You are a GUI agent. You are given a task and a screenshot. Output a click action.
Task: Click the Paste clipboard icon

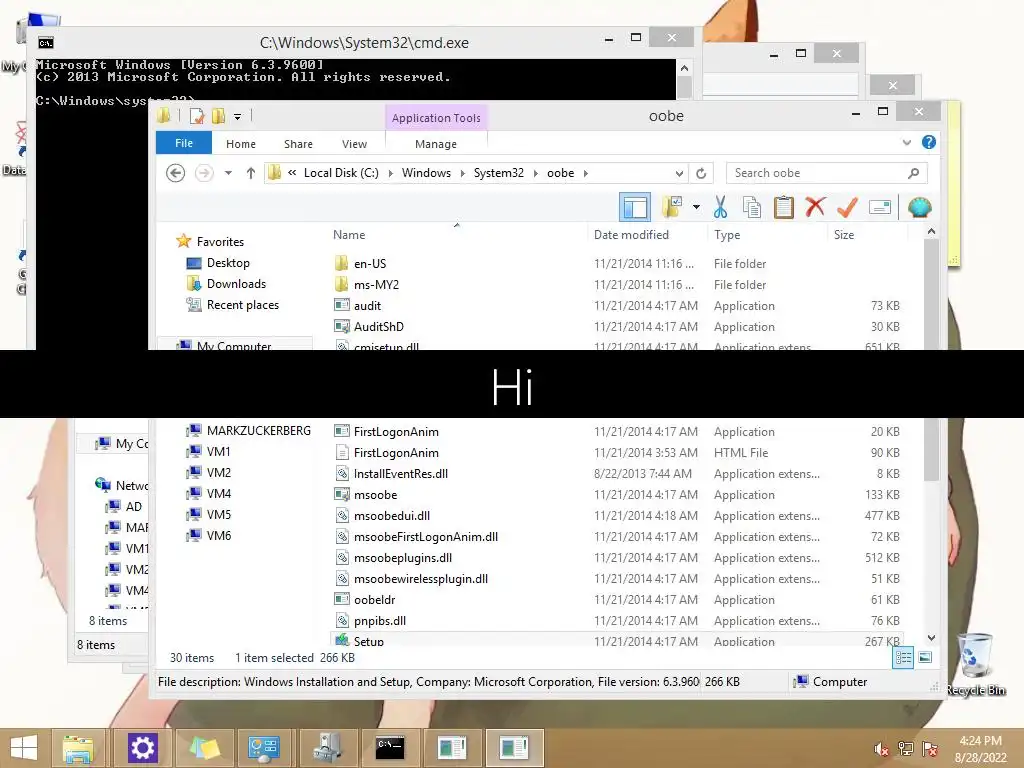[784, 208]
